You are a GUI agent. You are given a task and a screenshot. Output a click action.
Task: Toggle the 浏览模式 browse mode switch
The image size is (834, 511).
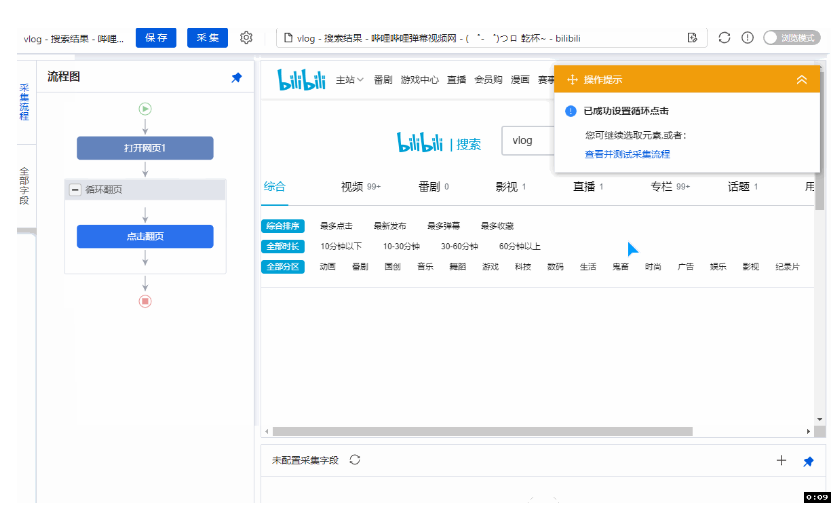tap(791, 38)
